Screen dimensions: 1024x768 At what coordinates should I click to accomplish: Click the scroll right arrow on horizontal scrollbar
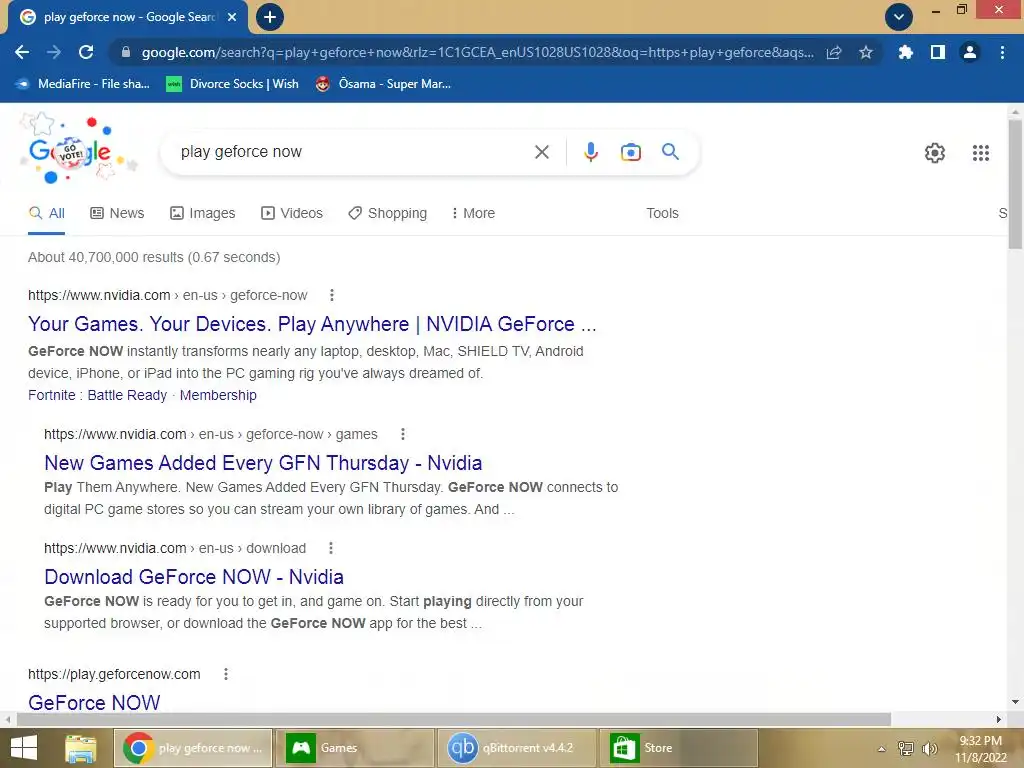[999, 719]
